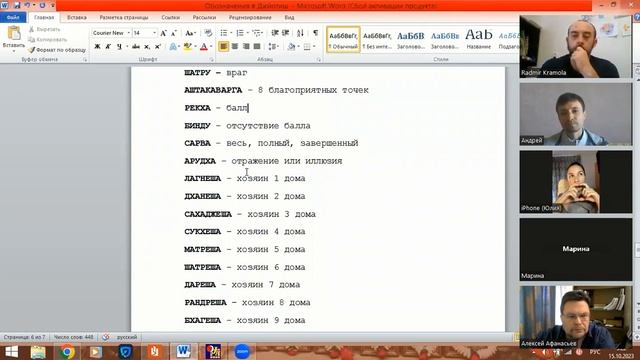Image resolution: width=640 pixels, height=360 pixels.
Task: Click the proofing check icon in status bar
Action: [x=106, y=337]
